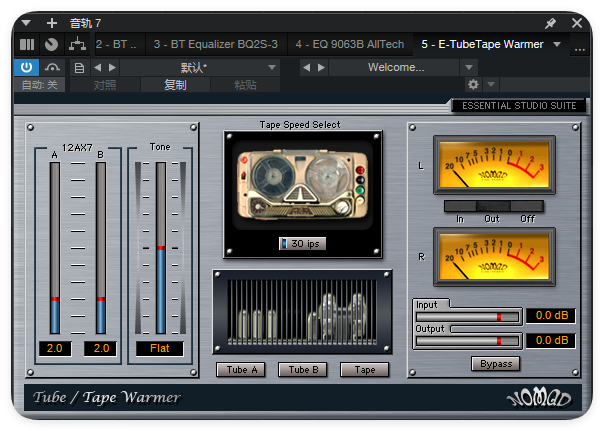Set meter switch to Off
The image size is (604, 431).
click(527, 206)
